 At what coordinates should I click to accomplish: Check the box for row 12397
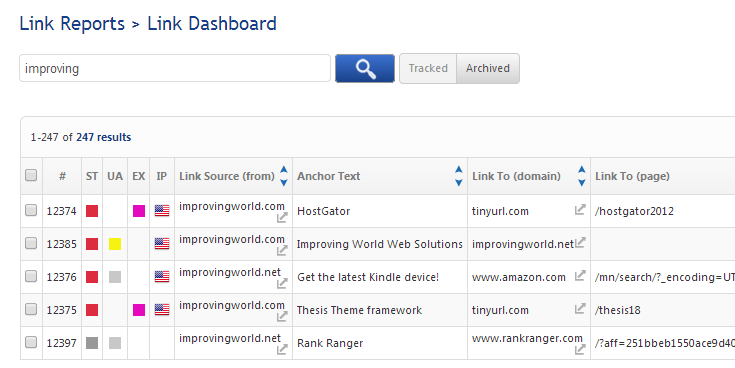click(x=31, y=342)
